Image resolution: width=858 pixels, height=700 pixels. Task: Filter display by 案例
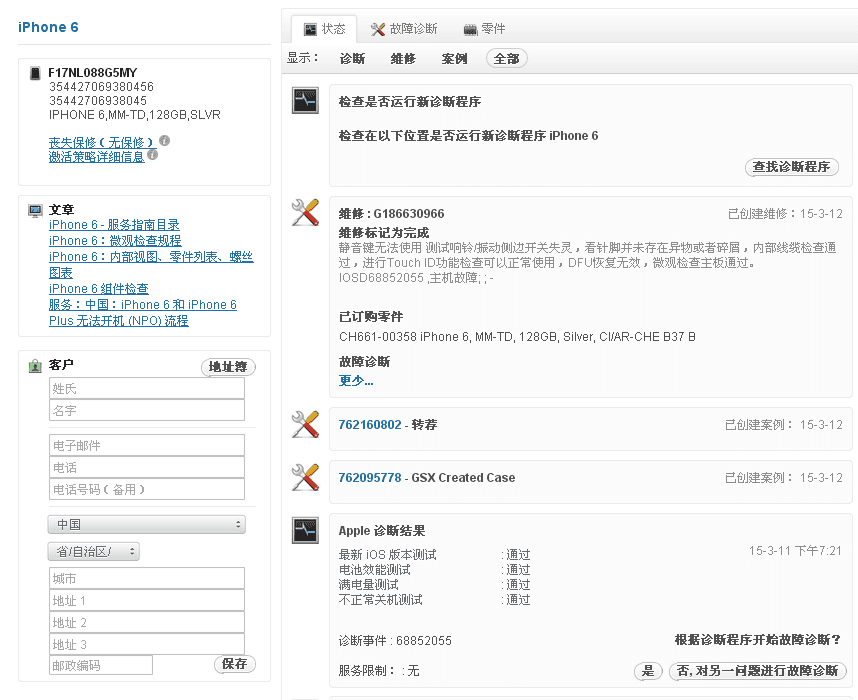pyautogui.click(x=454, y=59)
